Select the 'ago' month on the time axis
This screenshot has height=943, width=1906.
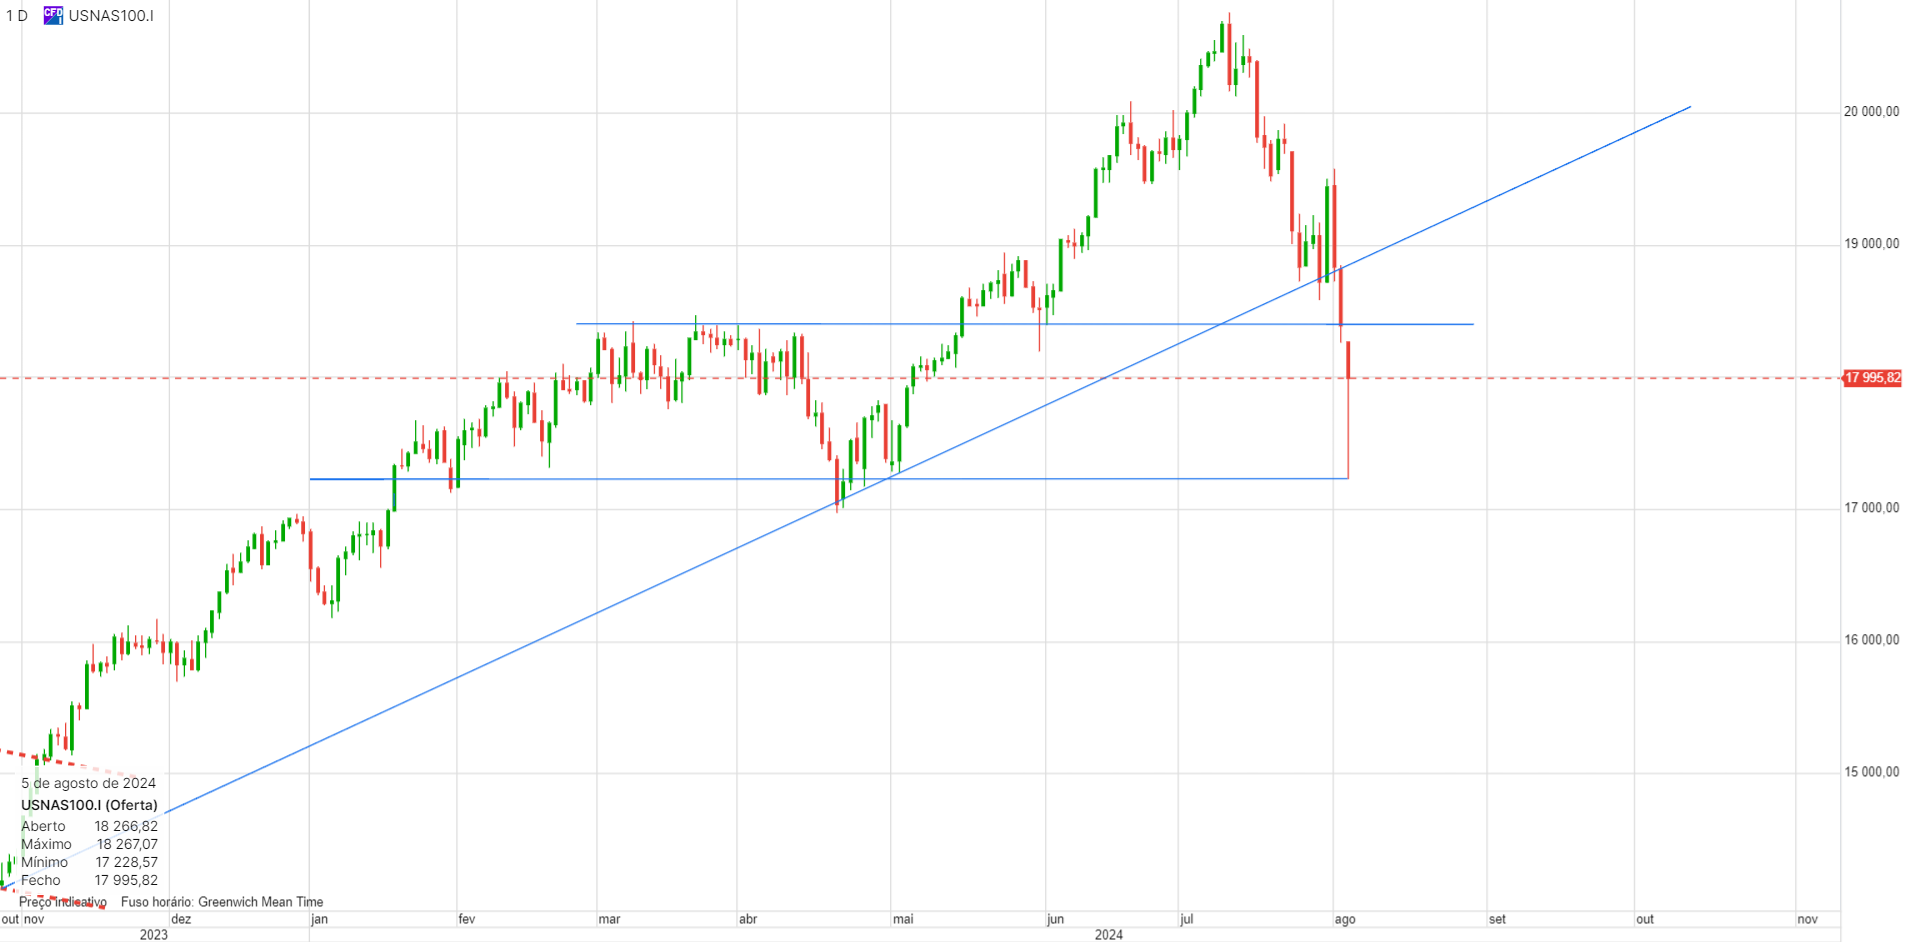pyautogui.click(x=1345, y=919)
